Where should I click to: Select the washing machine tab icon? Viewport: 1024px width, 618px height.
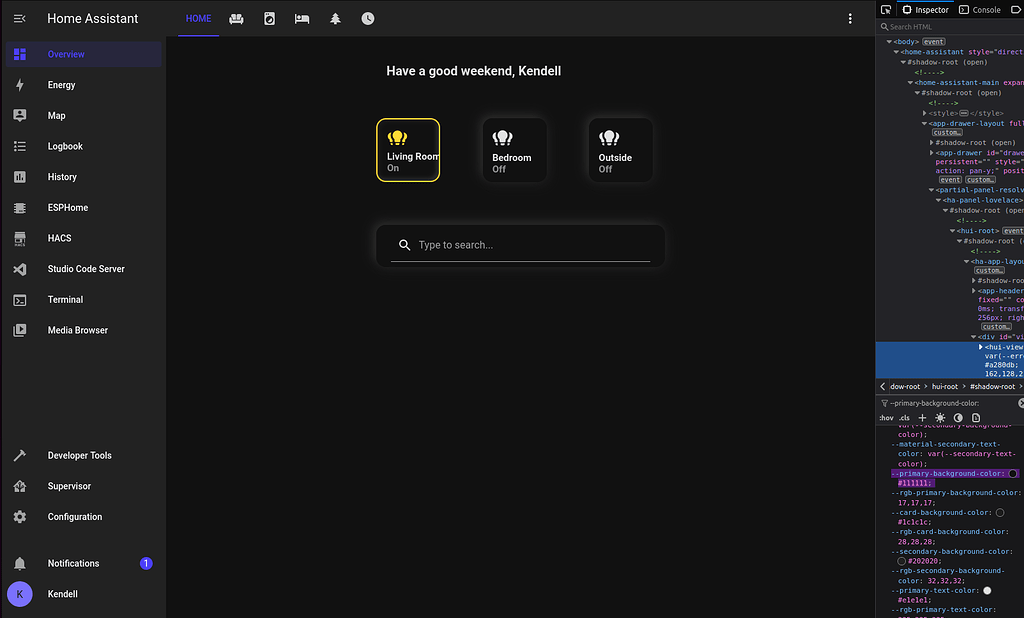click(x=270, y=18)
